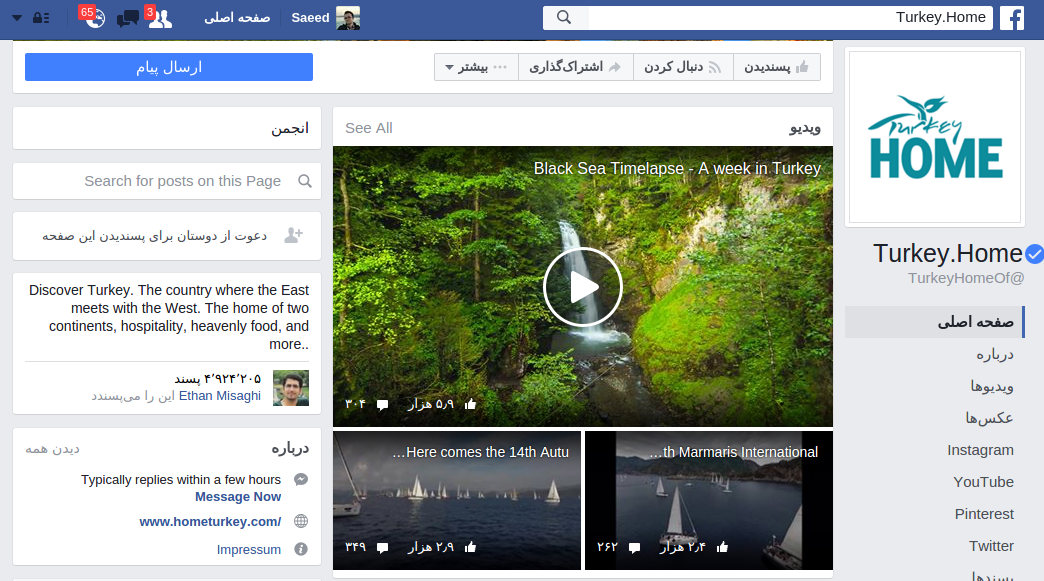Click the Message Now link
Image resolution: width=1044 pixels, height=581 pixels.
[238, 496]
